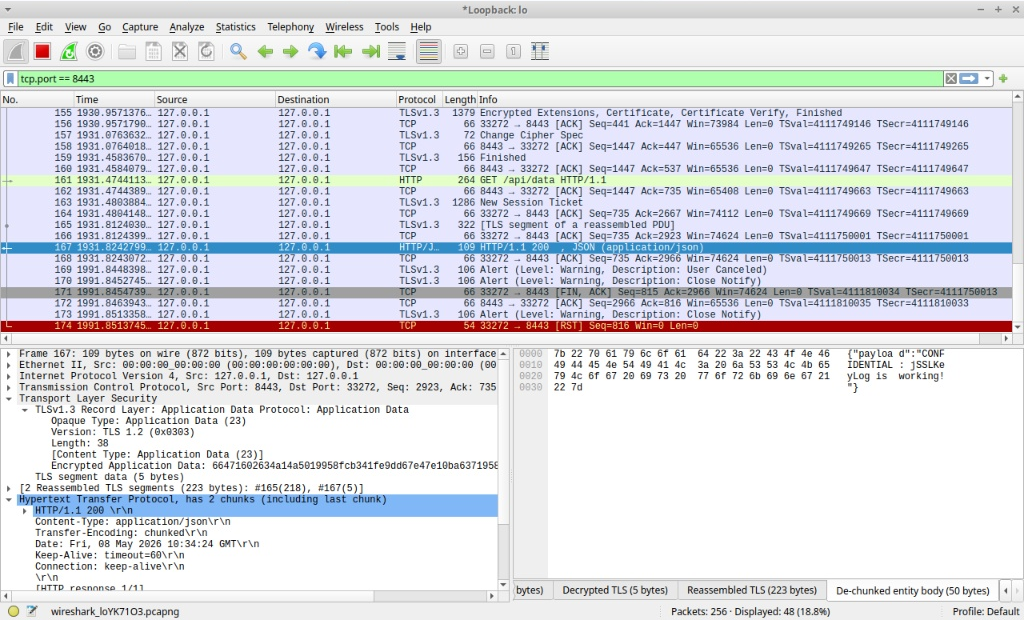The height and width of the screenshot is (620, 1024).
Task: Go back in packet history
Action: 264,52
